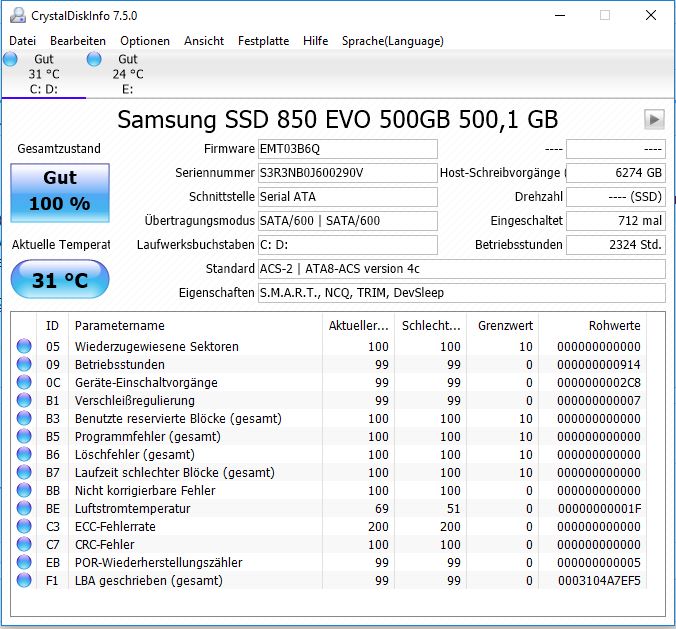
Task: Select the Luftstromtemperatur parameter name
Action: [132, 509]
